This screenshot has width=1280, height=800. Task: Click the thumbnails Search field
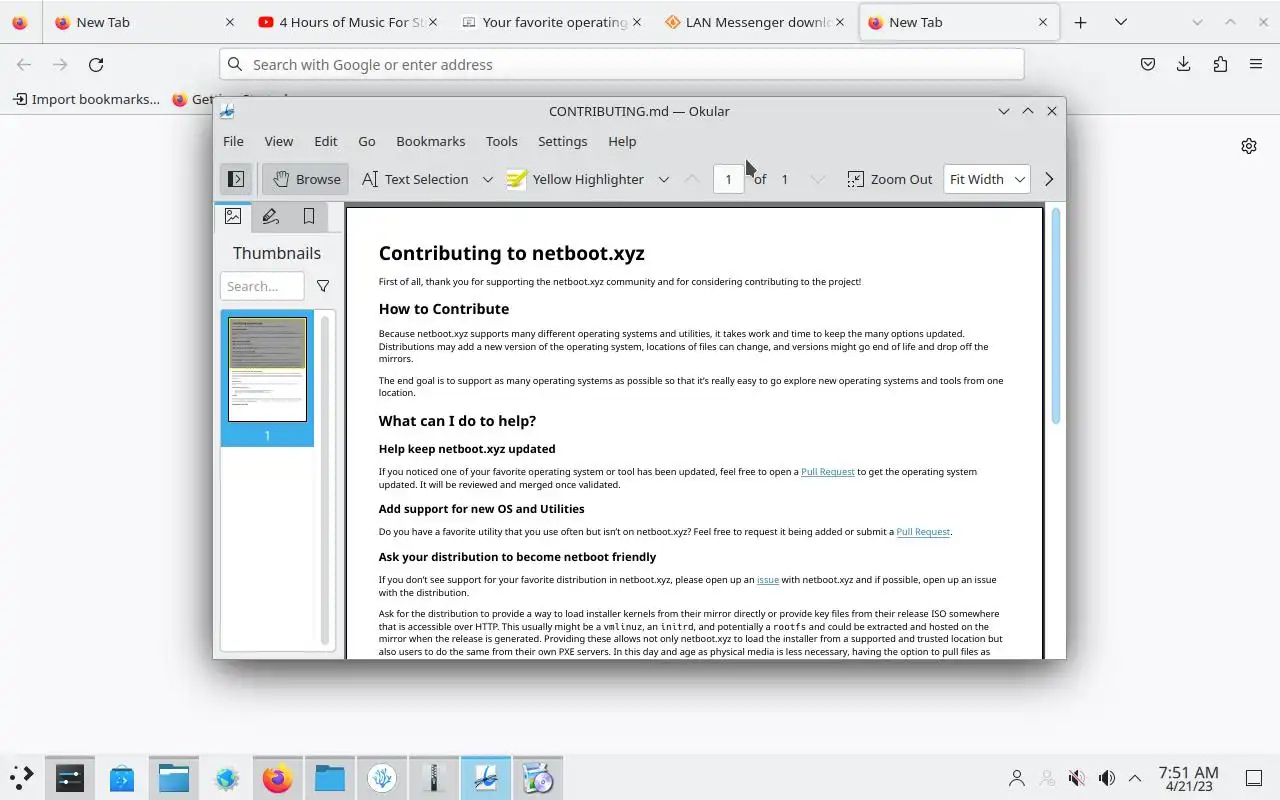262,286
